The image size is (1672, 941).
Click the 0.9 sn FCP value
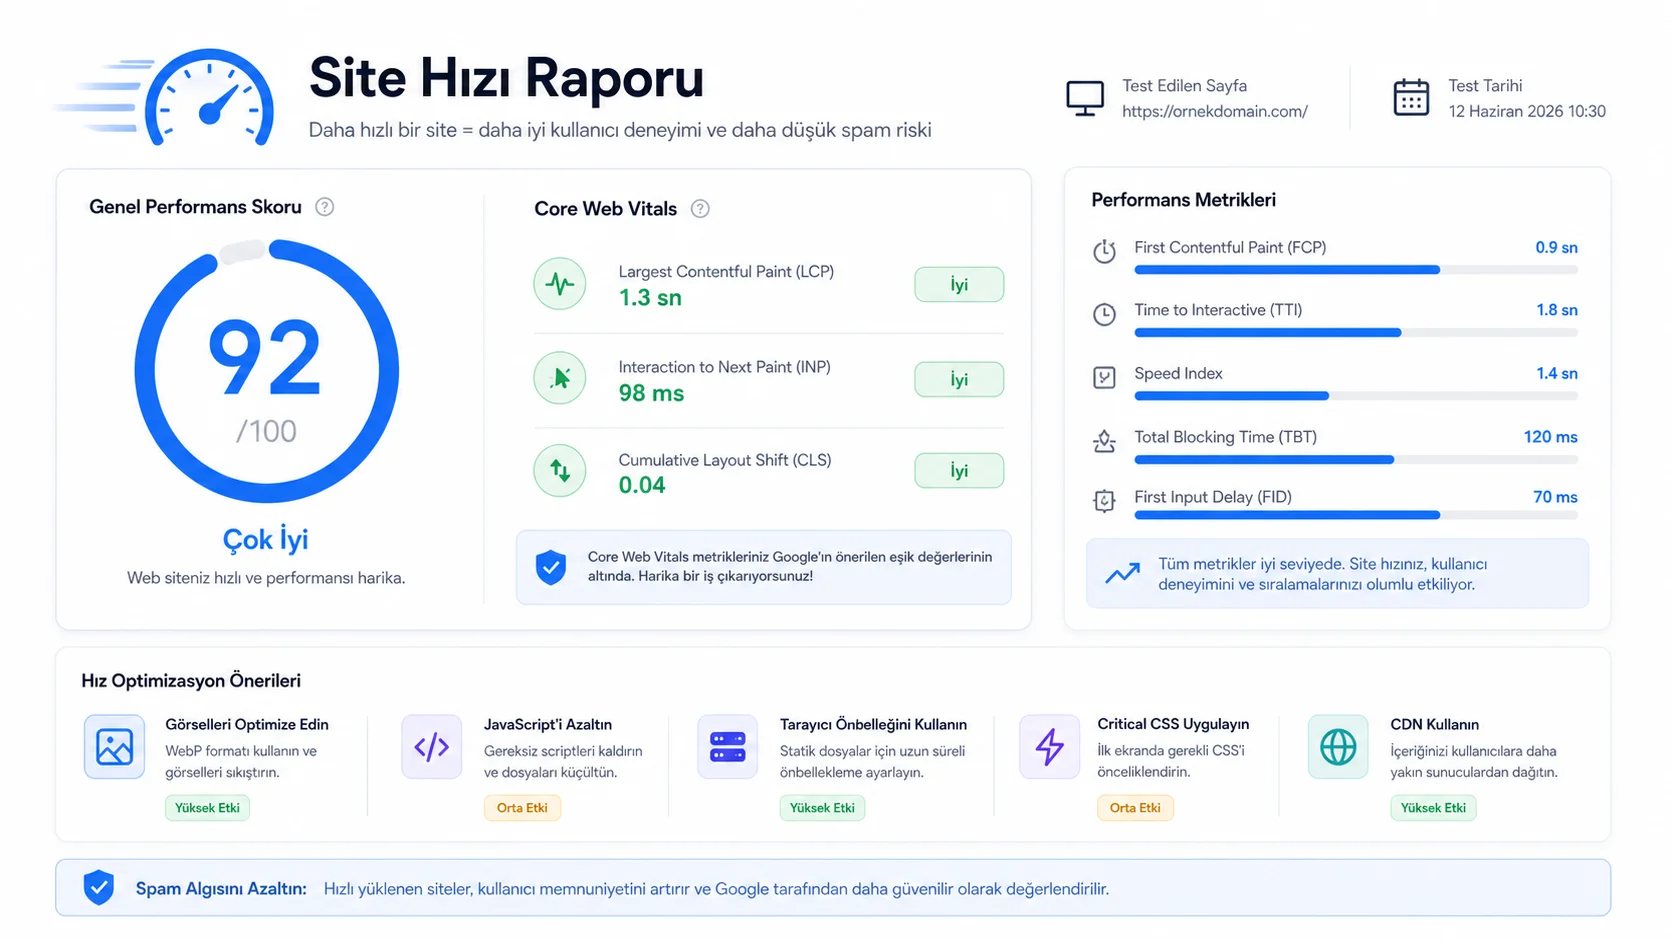1556,247
